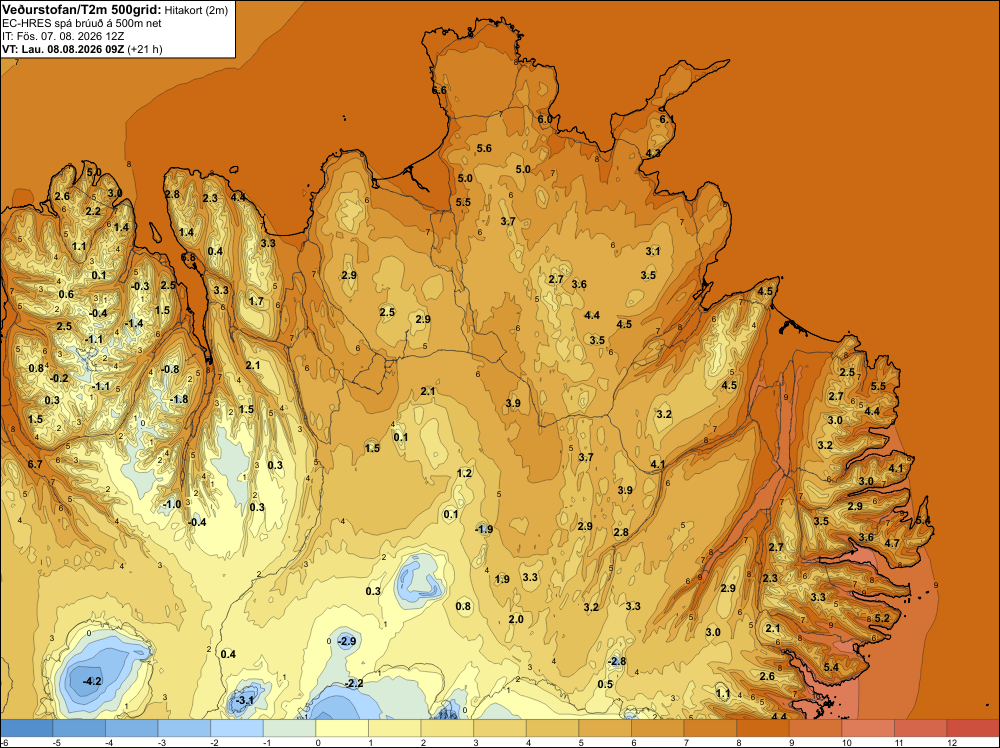Click the legend color band between -6 and -5
The width and height of the screenshot is (1000, 748).
tap(26, 728)
